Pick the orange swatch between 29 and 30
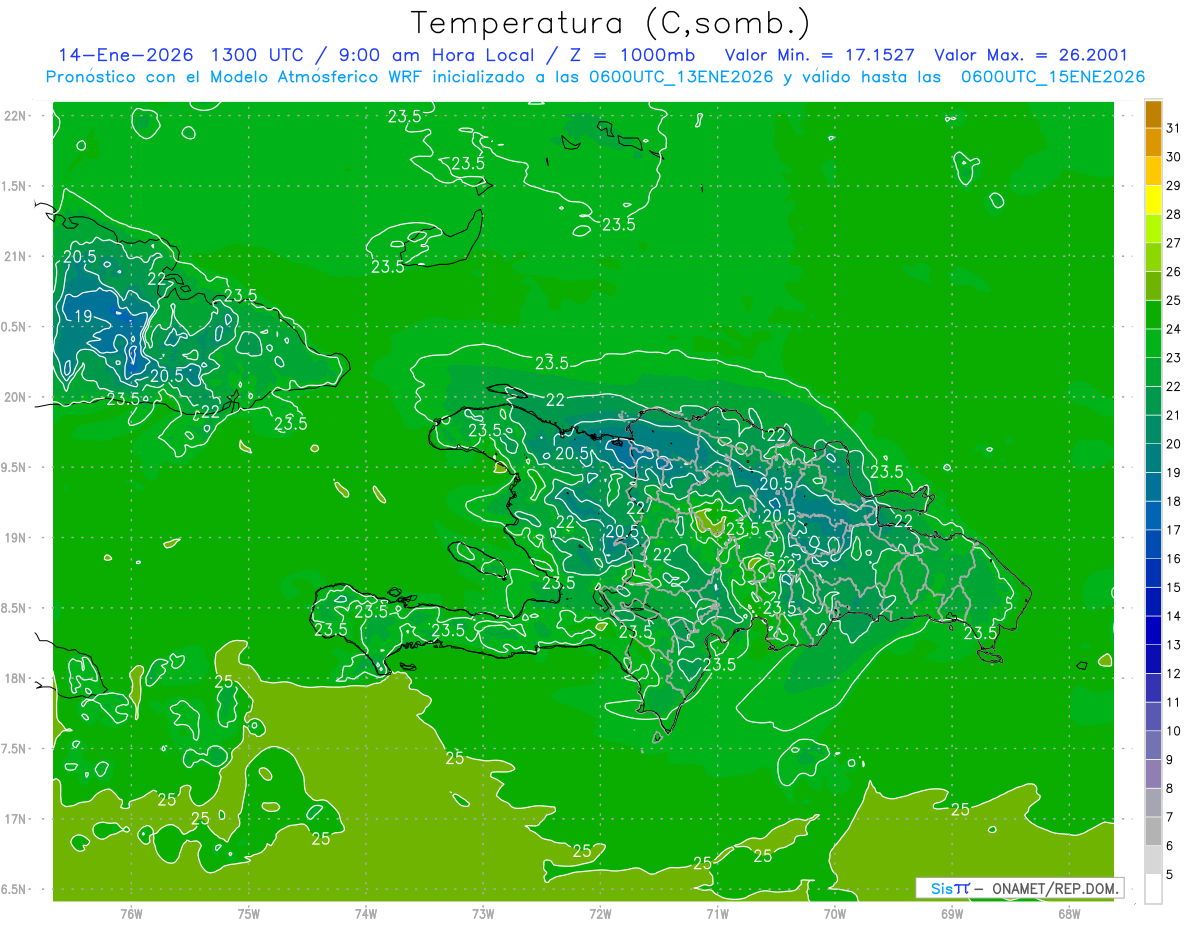Viewport: 1200px width, 927px height. [1153, 171]
